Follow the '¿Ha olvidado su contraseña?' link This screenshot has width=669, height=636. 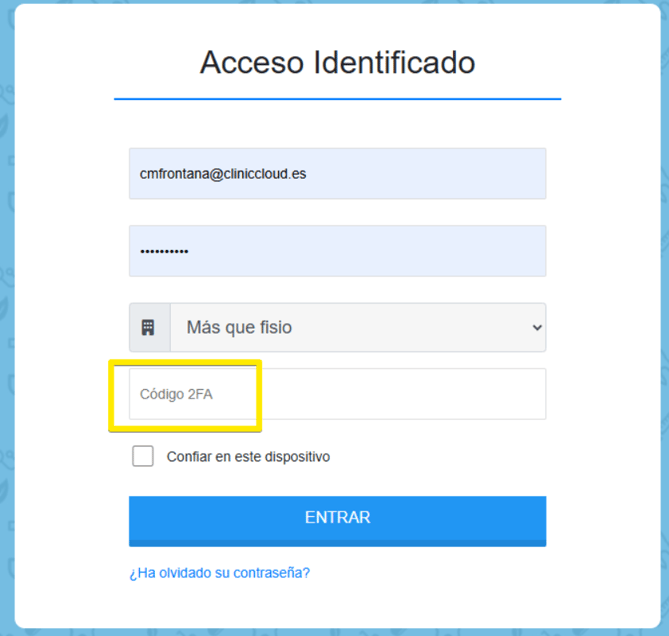tap(220, 572)
